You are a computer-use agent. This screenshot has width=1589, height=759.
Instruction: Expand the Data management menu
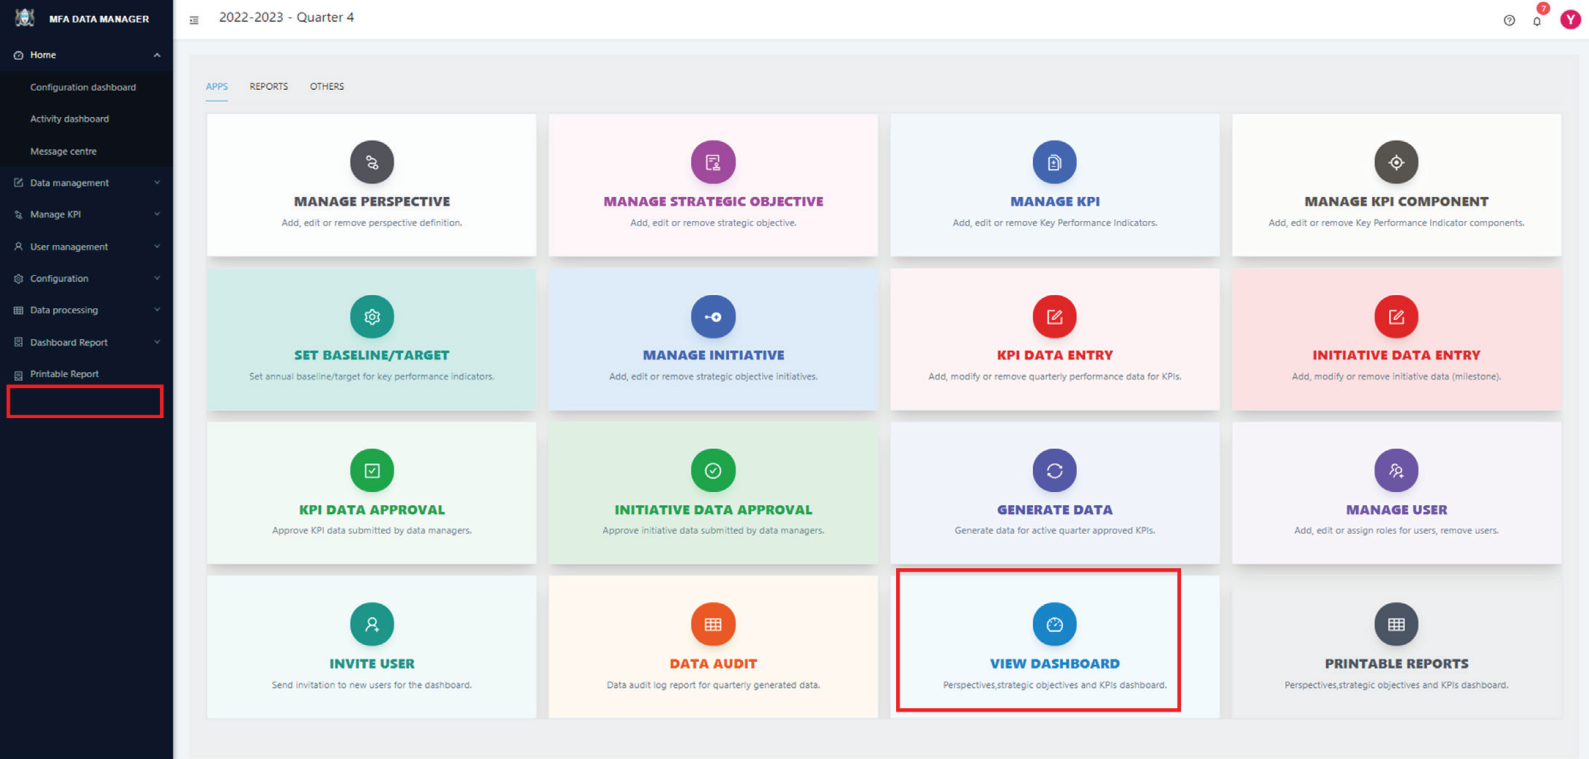pos(86,183)
